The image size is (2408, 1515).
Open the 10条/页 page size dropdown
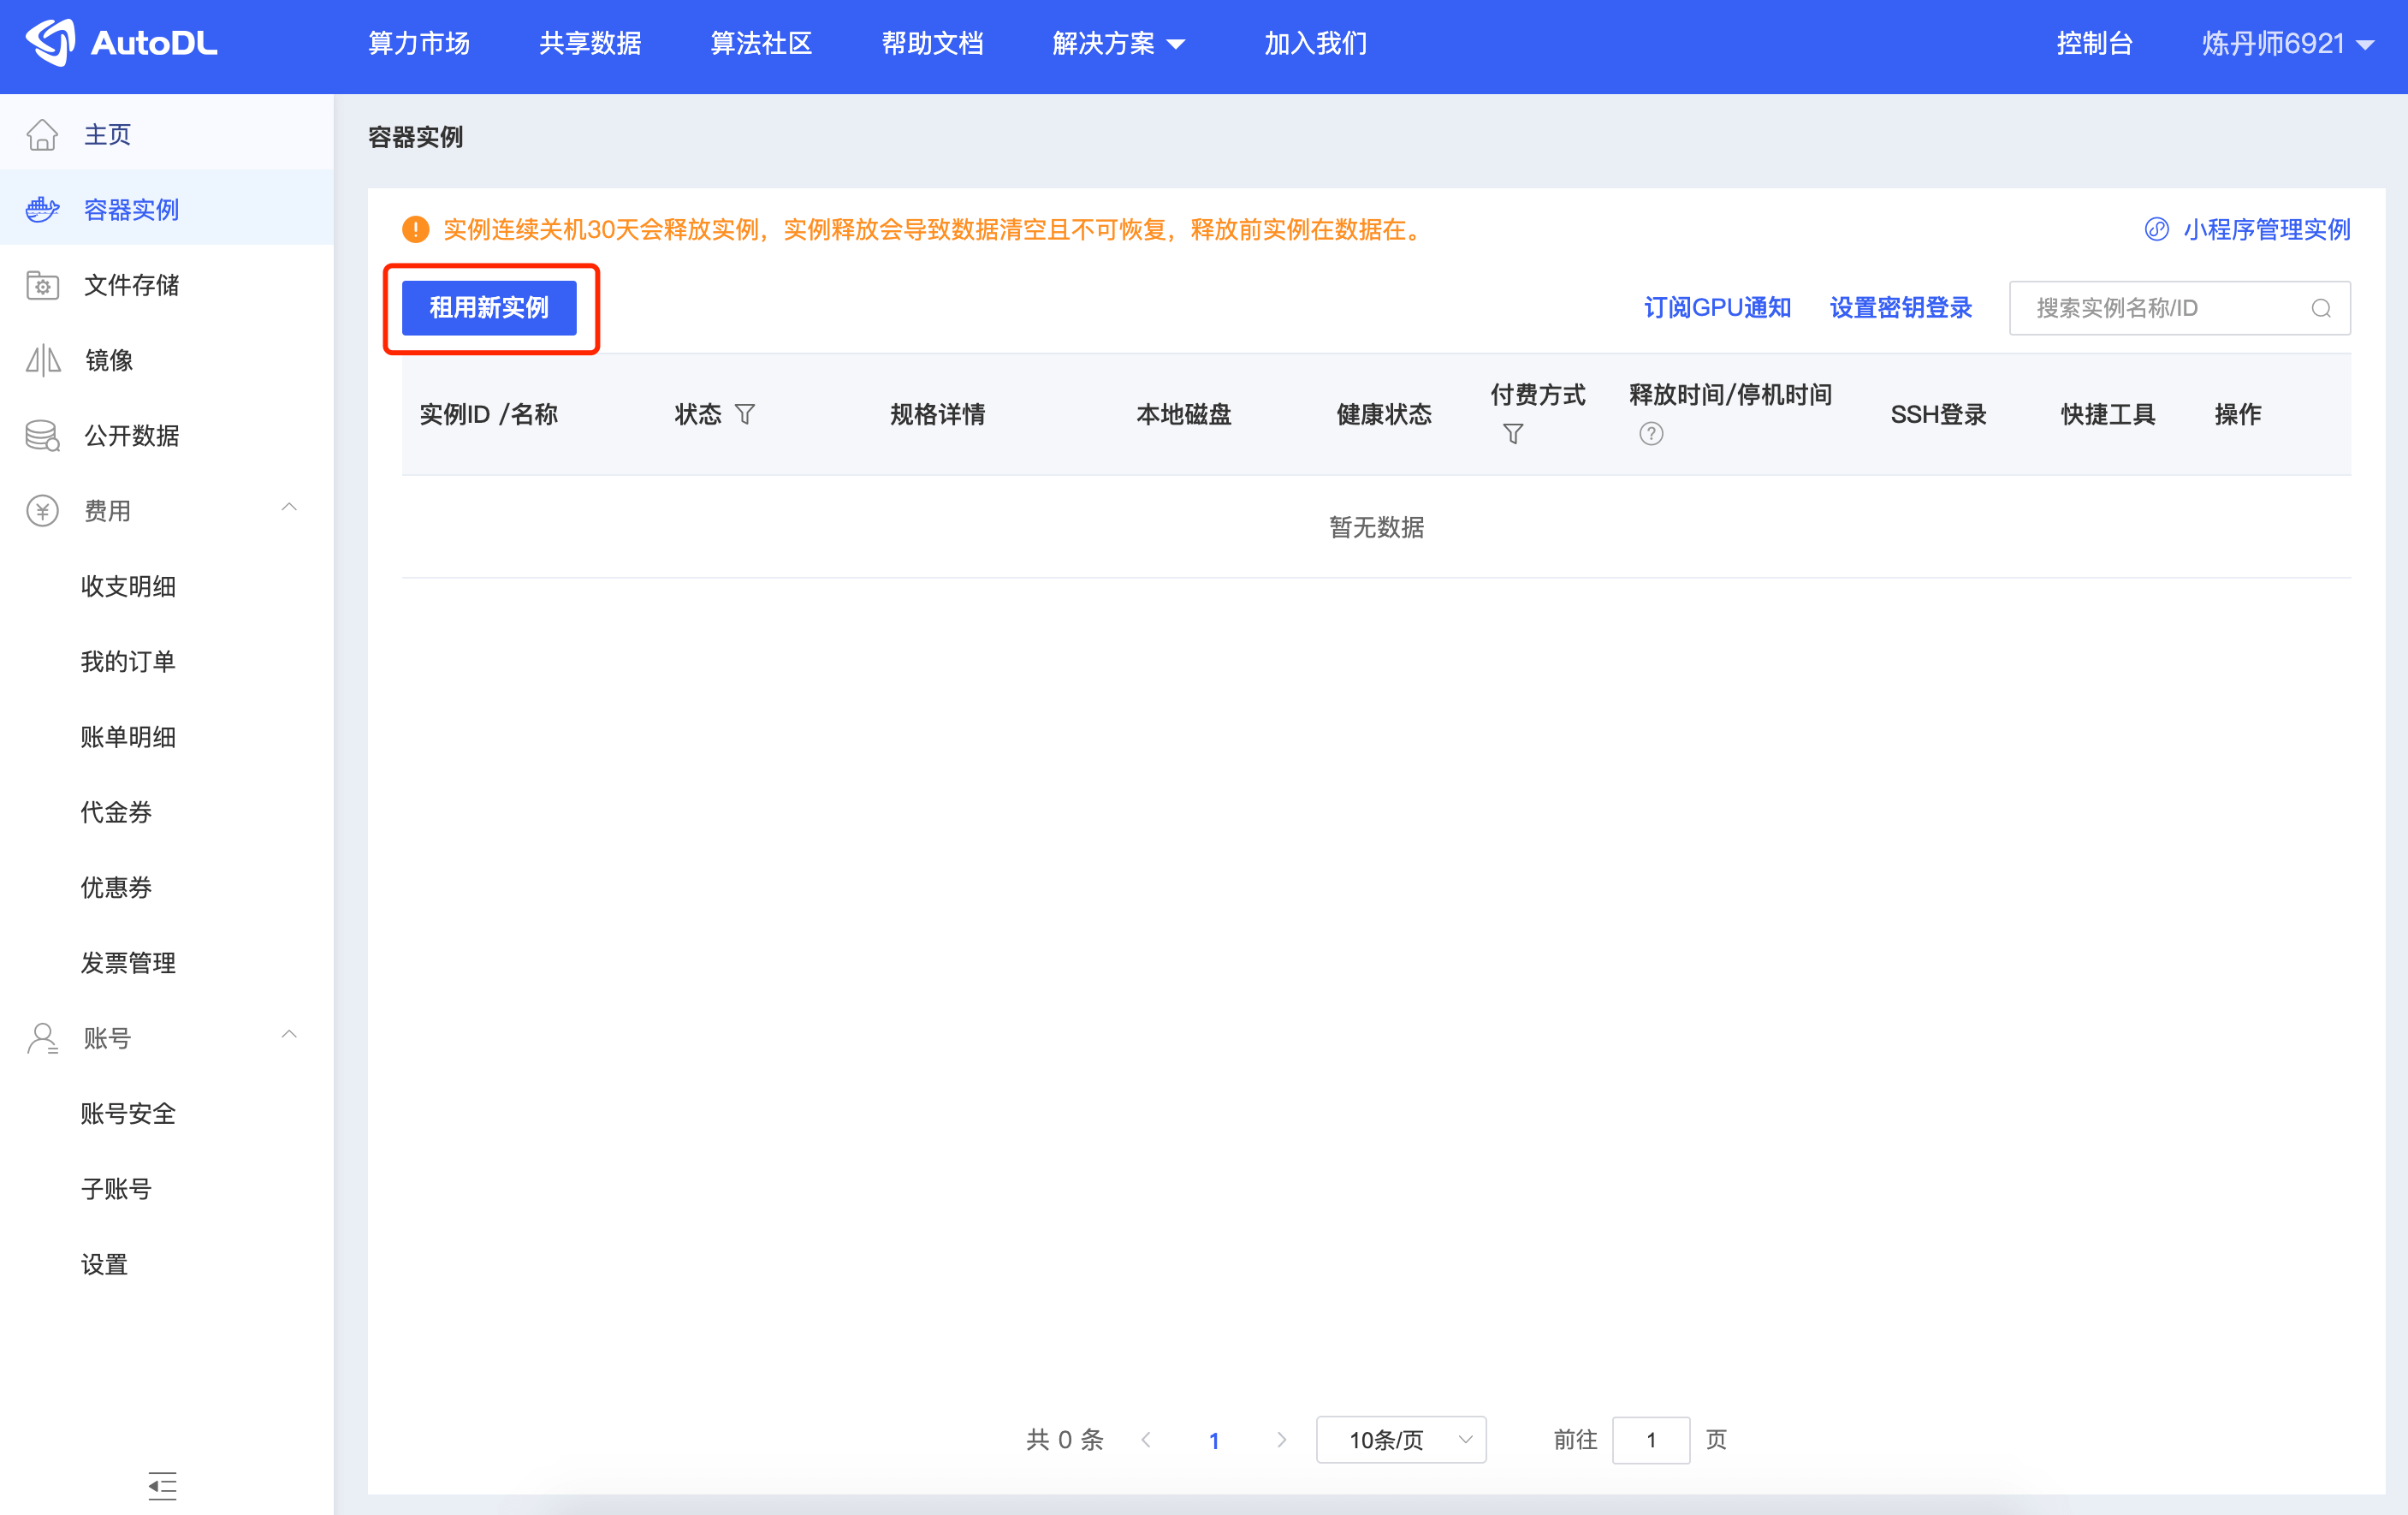[1400, 1440]
